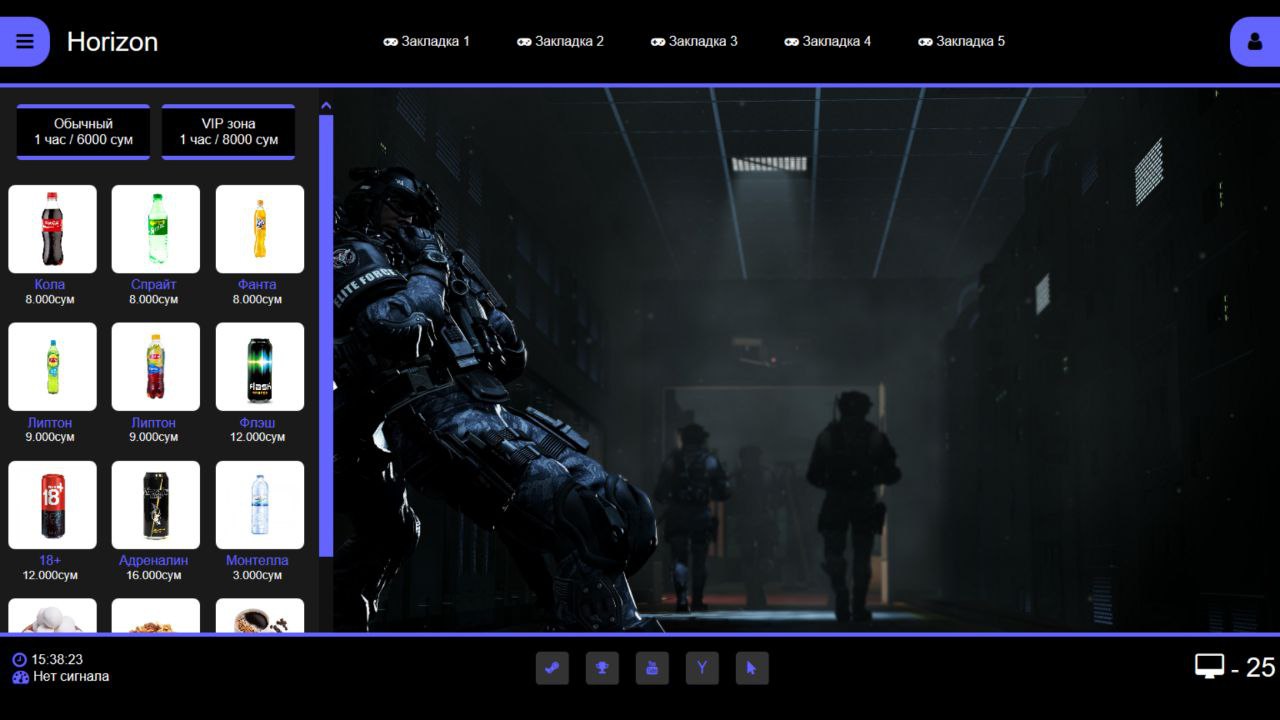The height and width of the screenshot is (720, 1280).
Task: Click the 16.000сум price under Адреналин
Action: point(154,576)
